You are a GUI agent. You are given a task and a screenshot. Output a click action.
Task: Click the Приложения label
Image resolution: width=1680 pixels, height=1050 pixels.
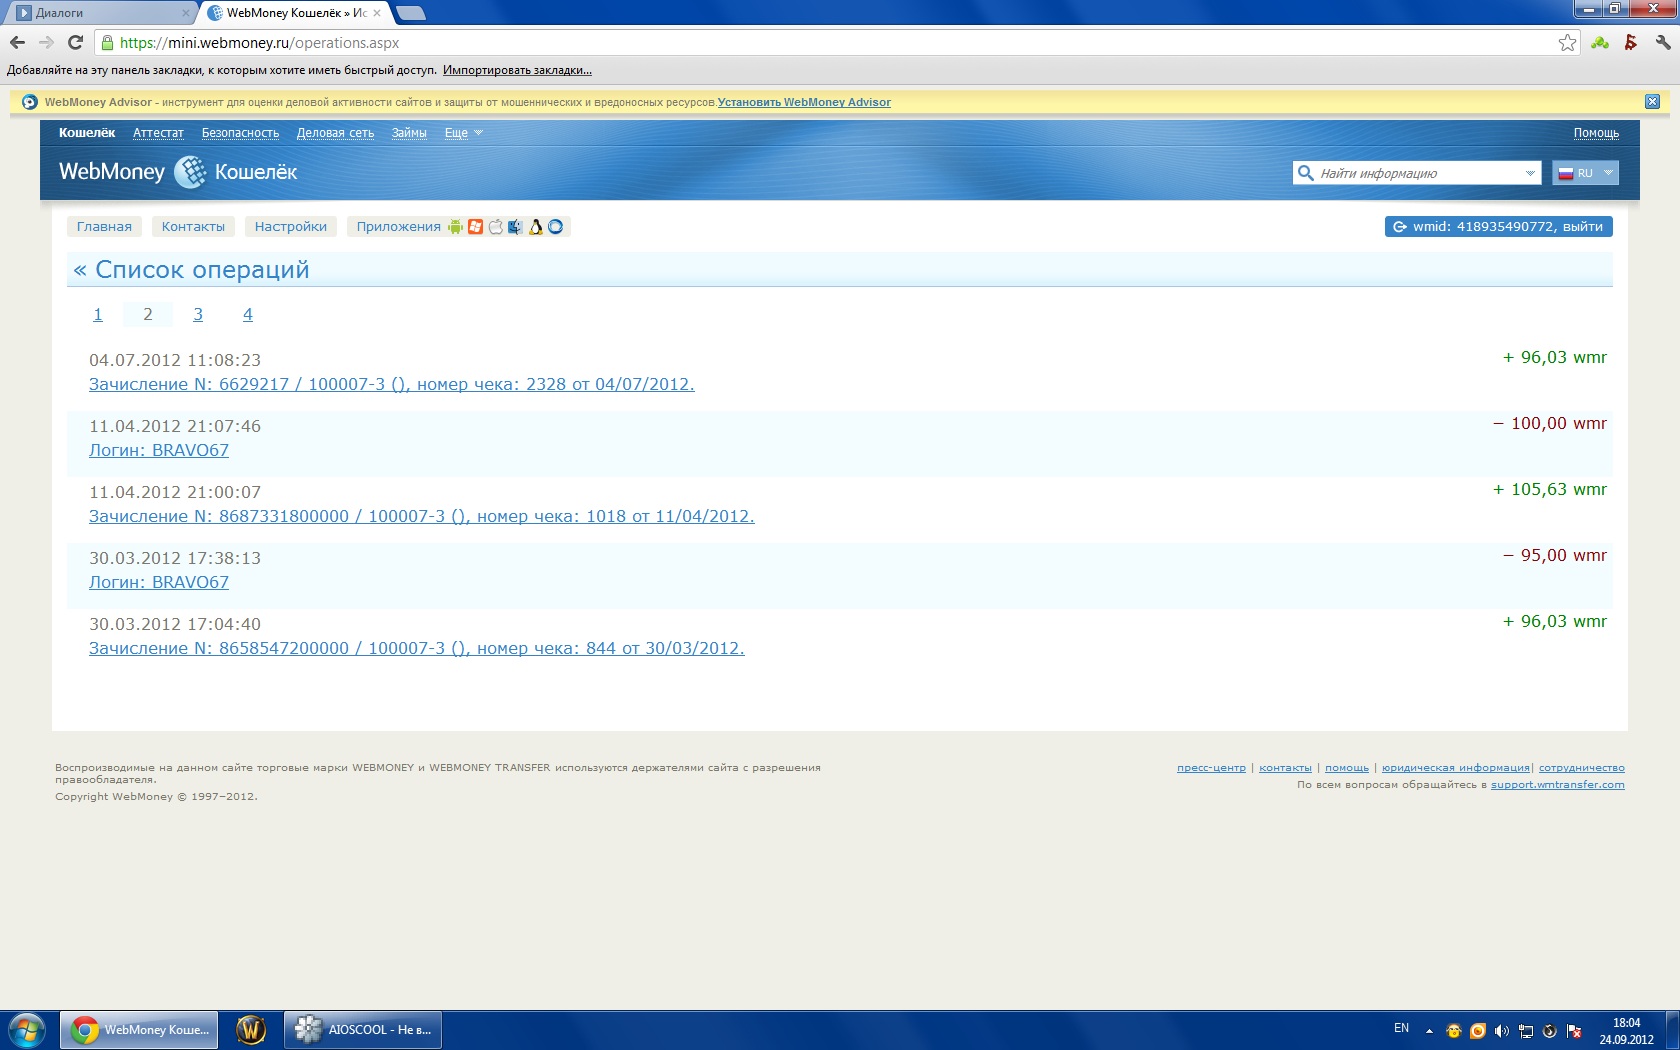[x=398, y=227]
